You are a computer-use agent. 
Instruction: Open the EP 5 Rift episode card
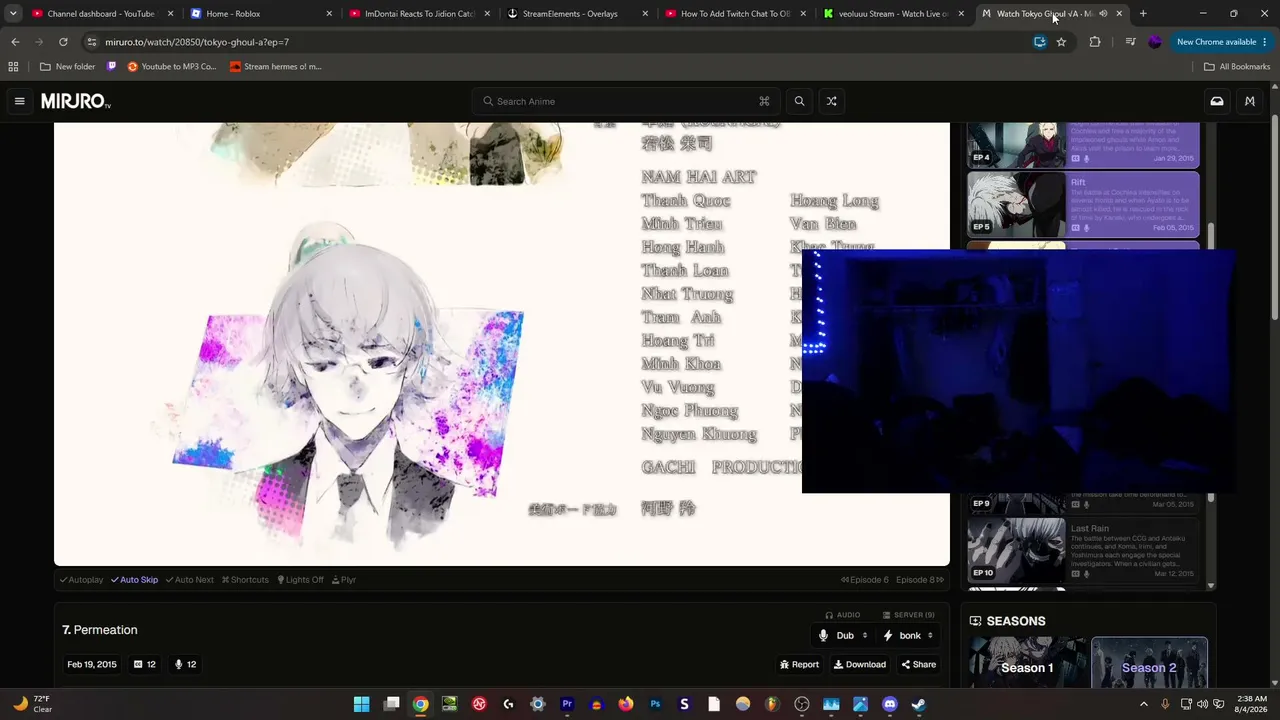(x=1083, y=204)
